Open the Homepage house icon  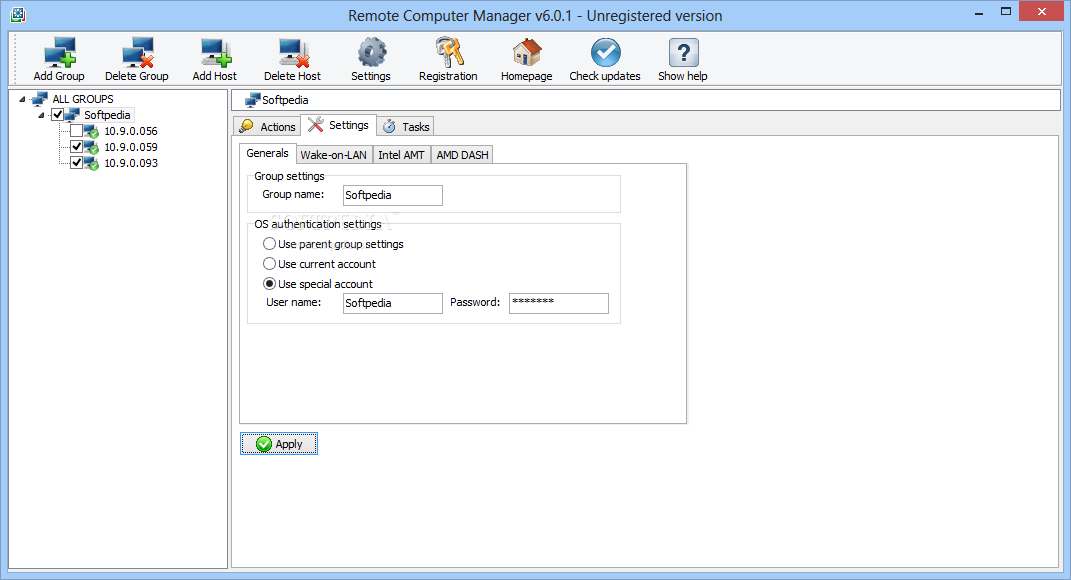527,53
